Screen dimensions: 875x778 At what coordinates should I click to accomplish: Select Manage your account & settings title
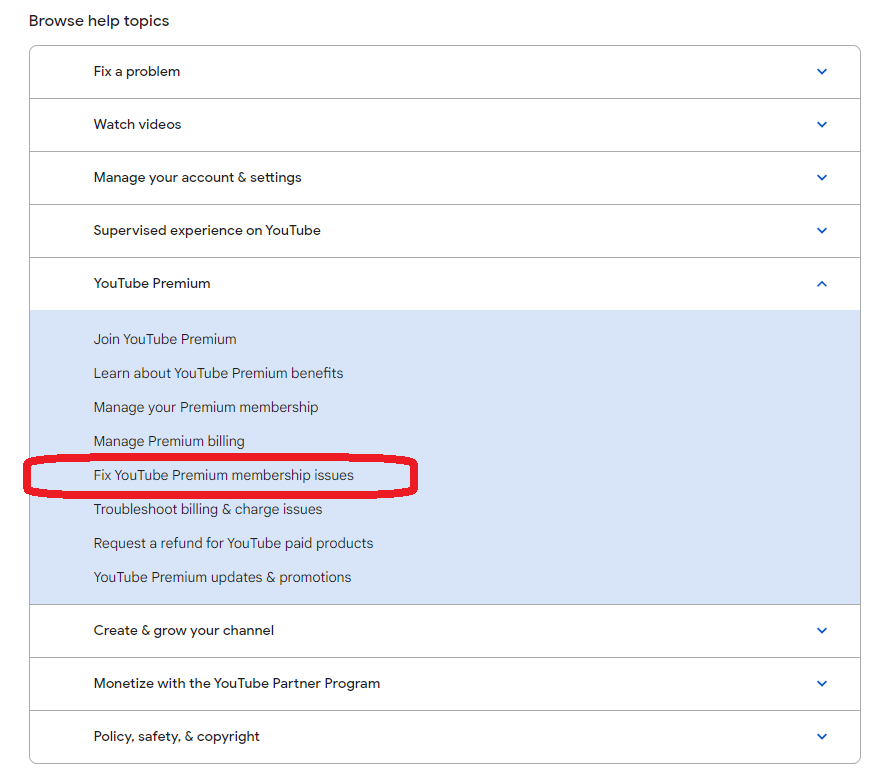click(198, 177)
